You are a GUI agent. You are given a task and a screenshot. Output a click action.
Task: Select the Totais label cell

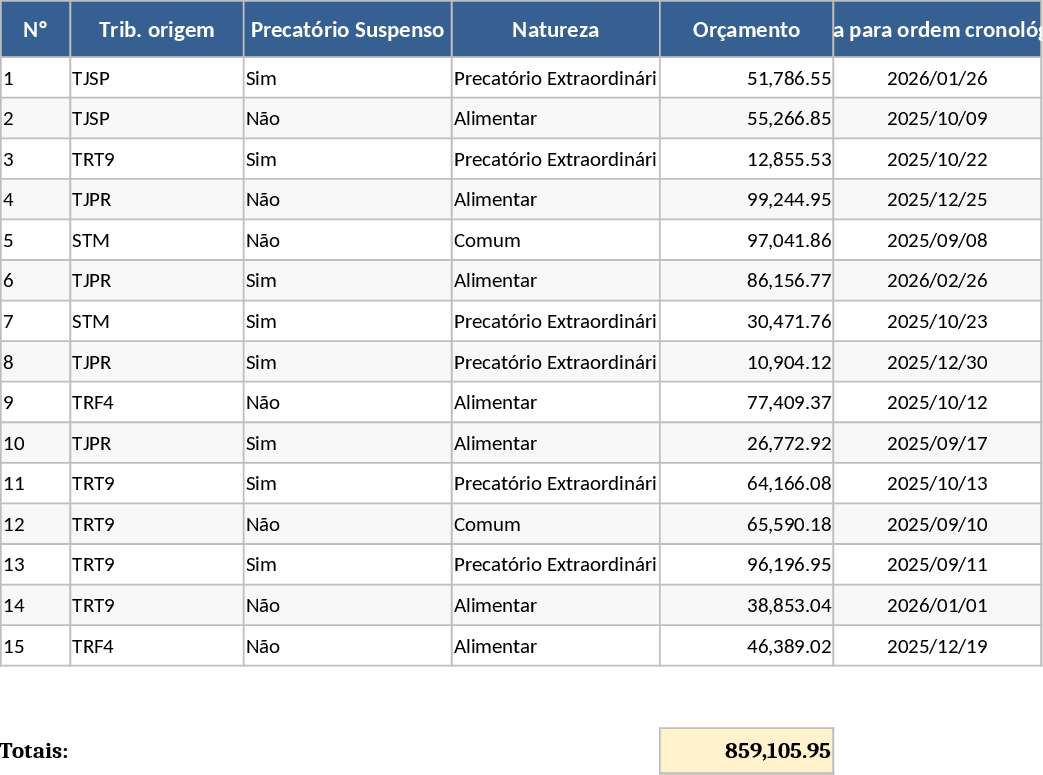click(35, 751)
